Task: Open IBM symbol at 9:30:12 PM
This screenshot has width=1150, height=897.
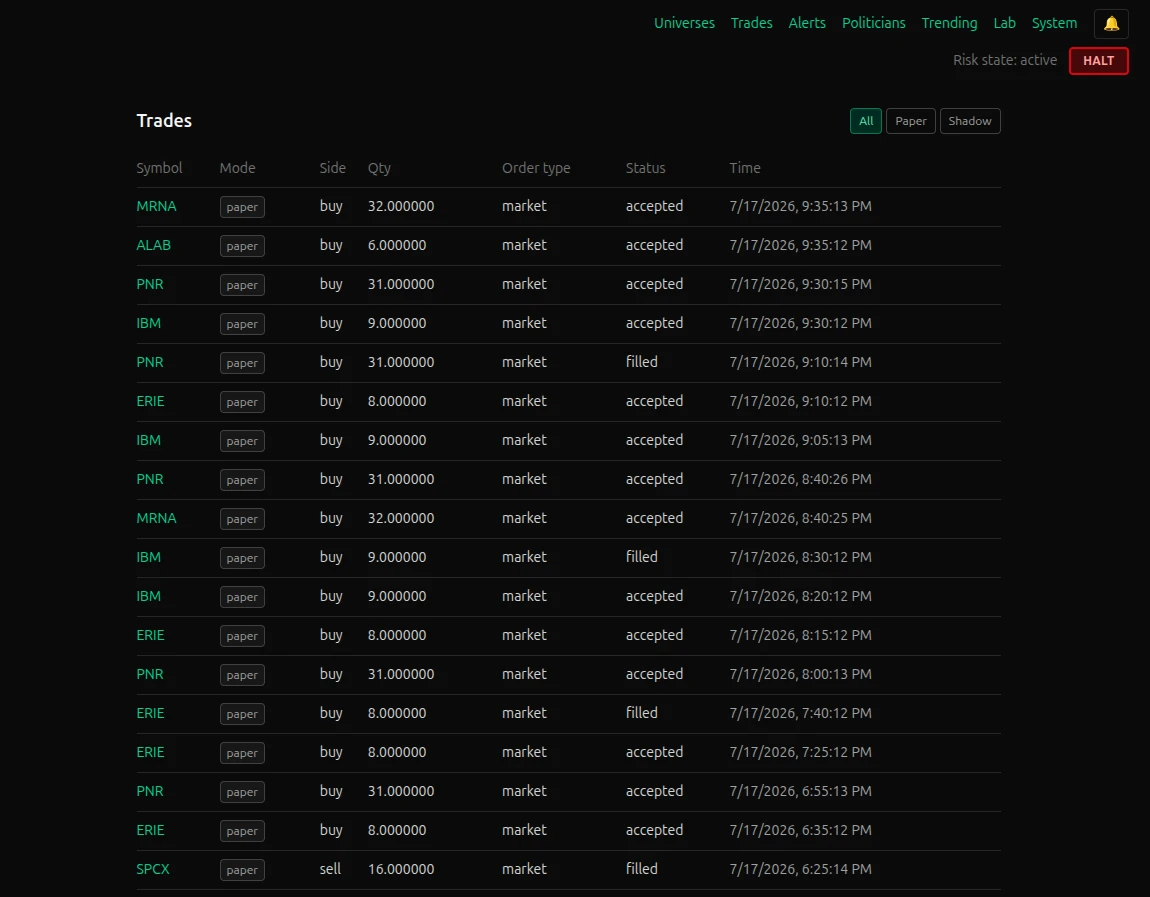Action: [x=148, y=323]
